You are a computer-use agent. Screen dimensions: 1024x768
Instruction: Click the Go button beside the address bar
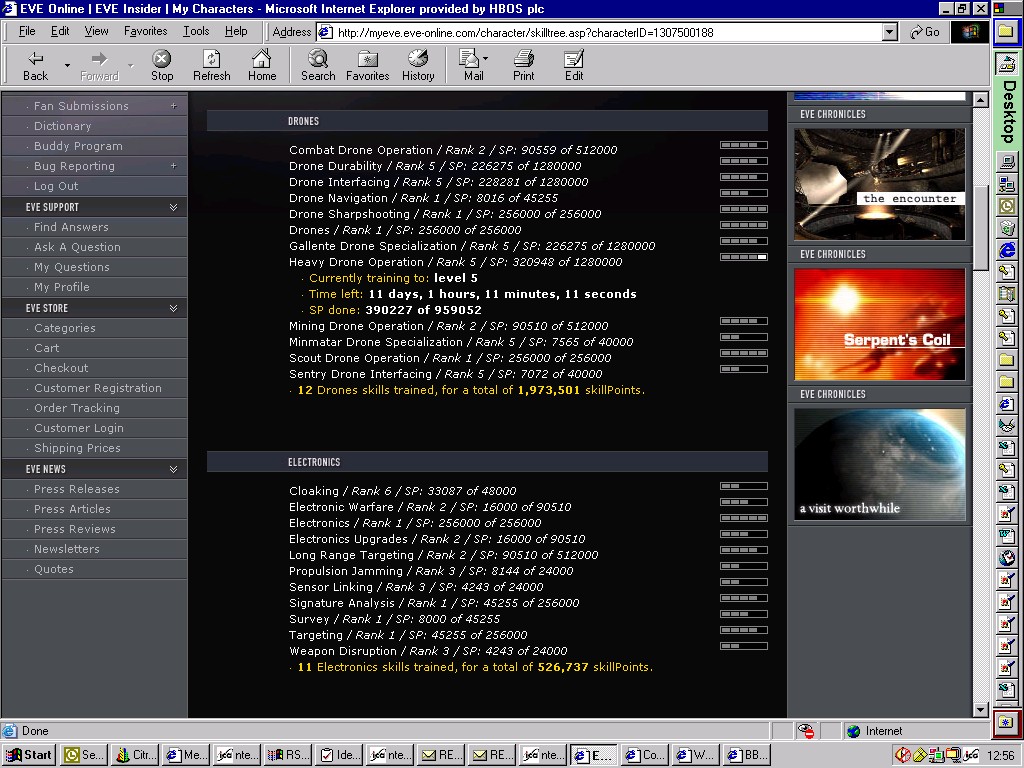point(925,32)
